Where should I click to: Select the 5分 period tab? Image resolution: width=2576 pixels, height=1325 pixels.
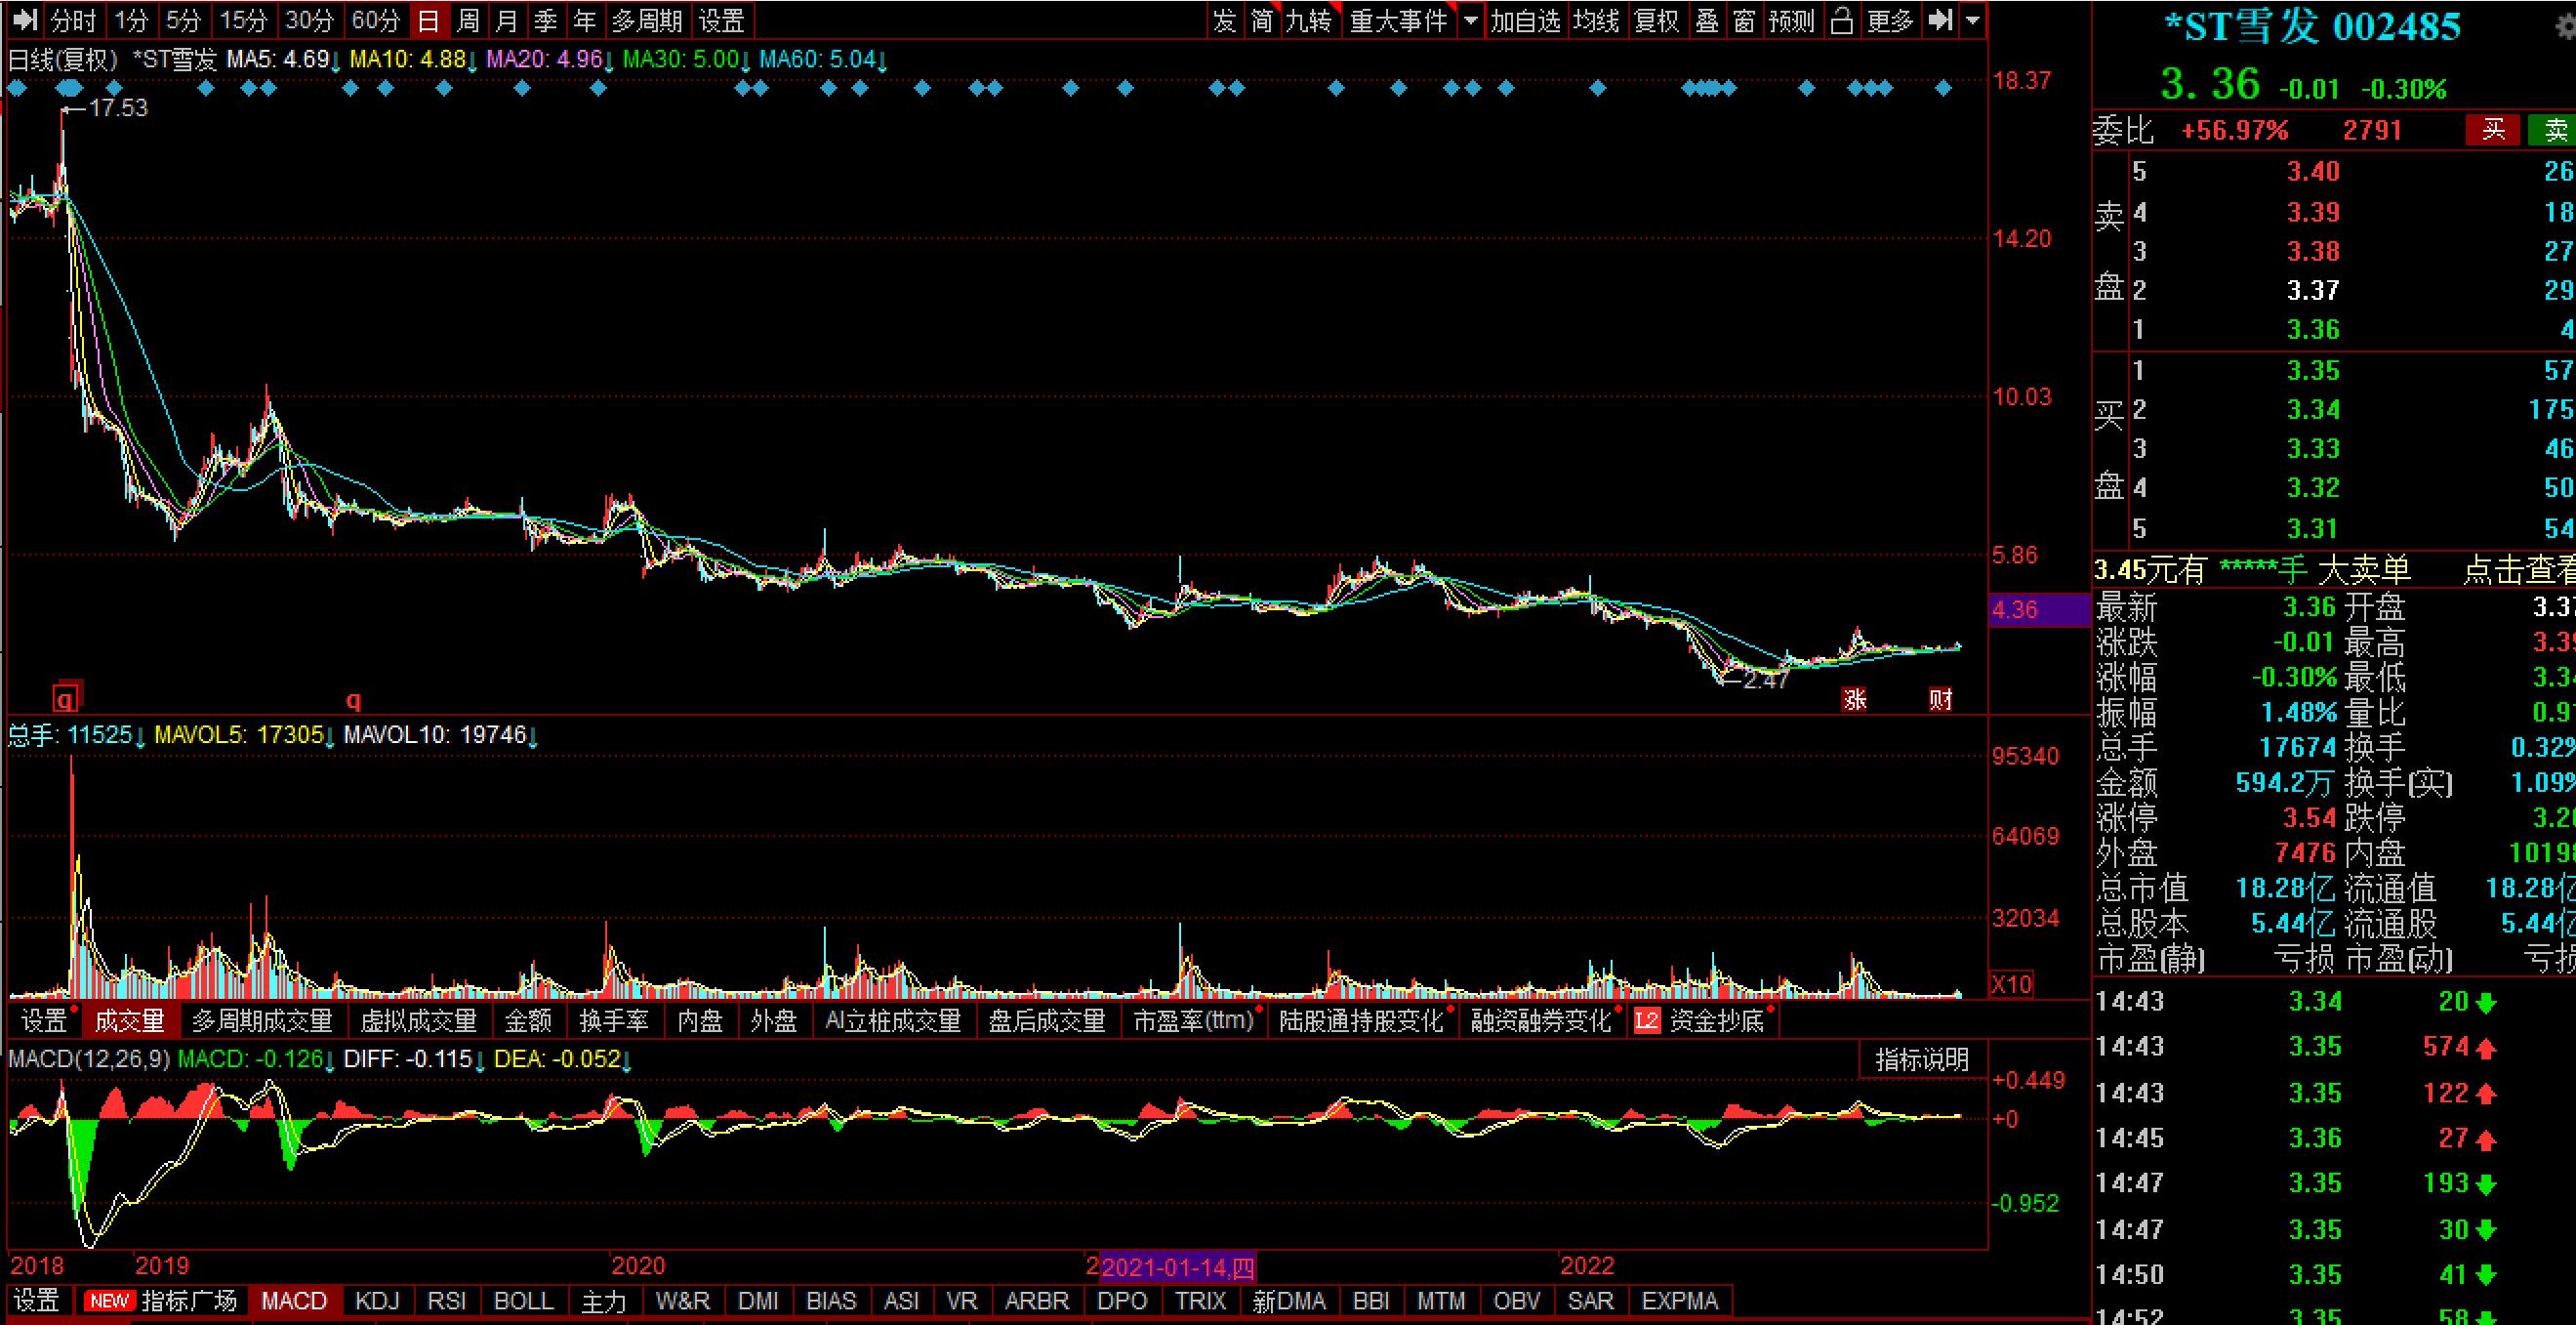(x=183, y=20)
